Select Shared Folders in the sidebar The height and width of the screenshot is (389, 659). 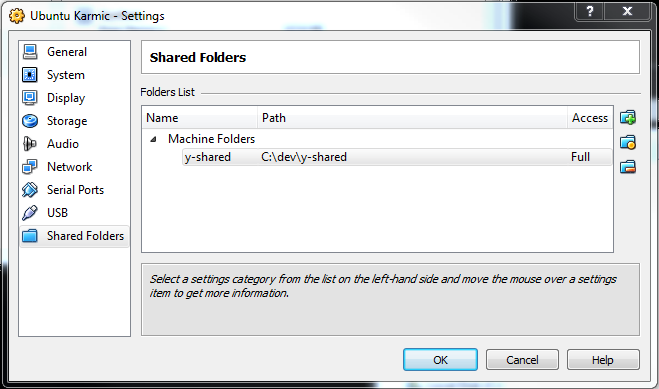pos(74,236)
